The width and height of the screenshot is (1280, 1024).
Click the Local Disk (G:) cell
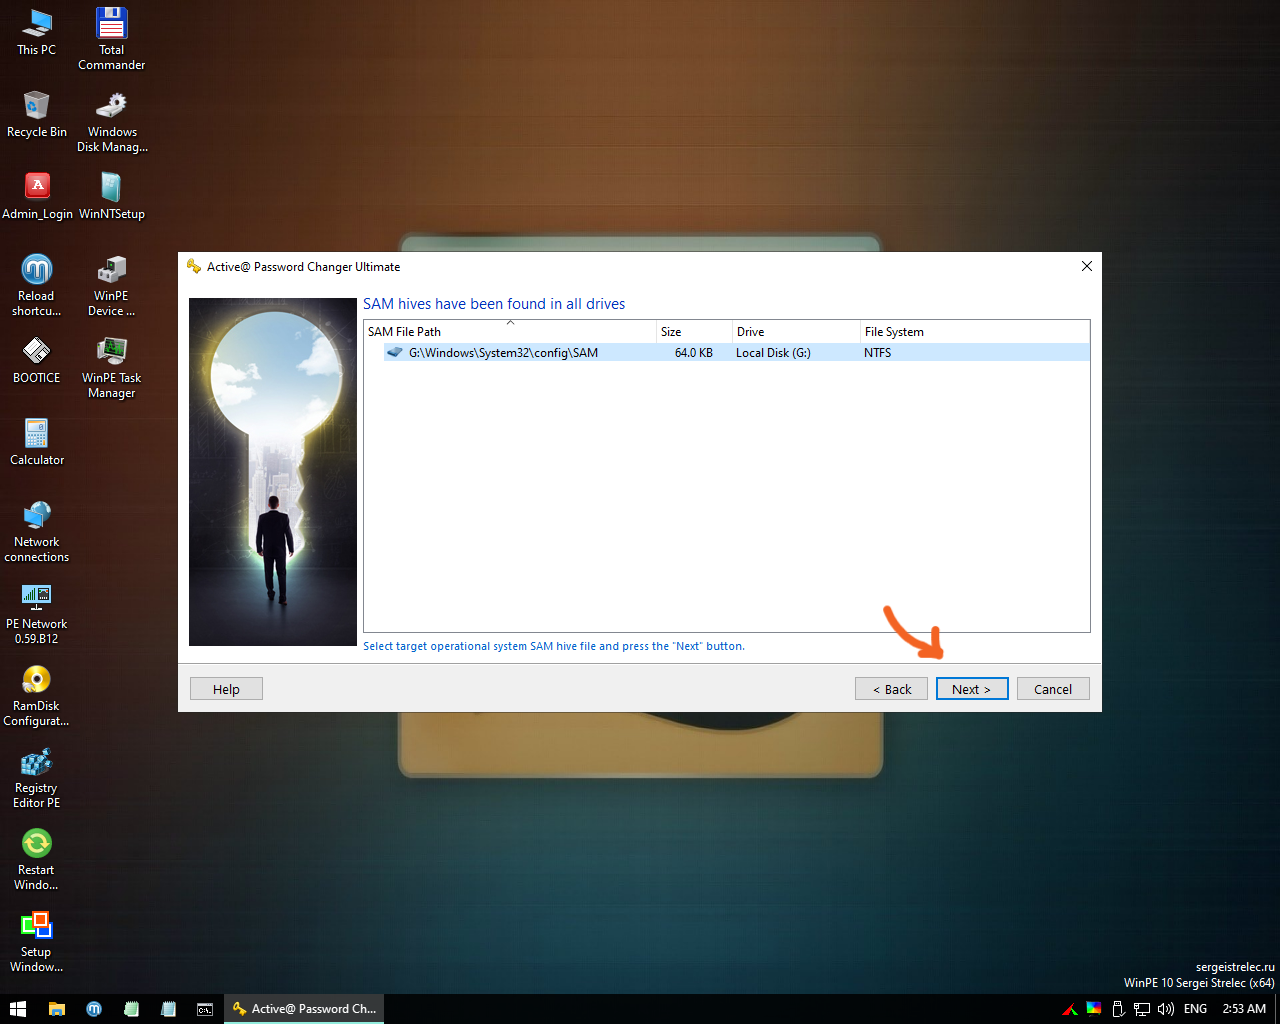click(x=773, y=353)
